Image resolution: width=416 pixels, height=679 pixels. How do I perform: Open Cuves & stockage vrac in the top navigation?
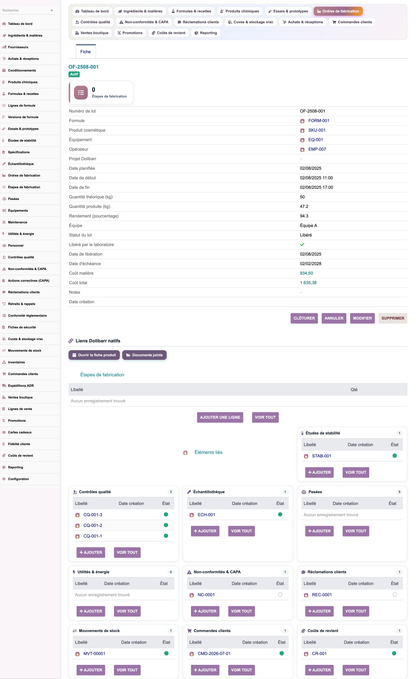(251, 22)
